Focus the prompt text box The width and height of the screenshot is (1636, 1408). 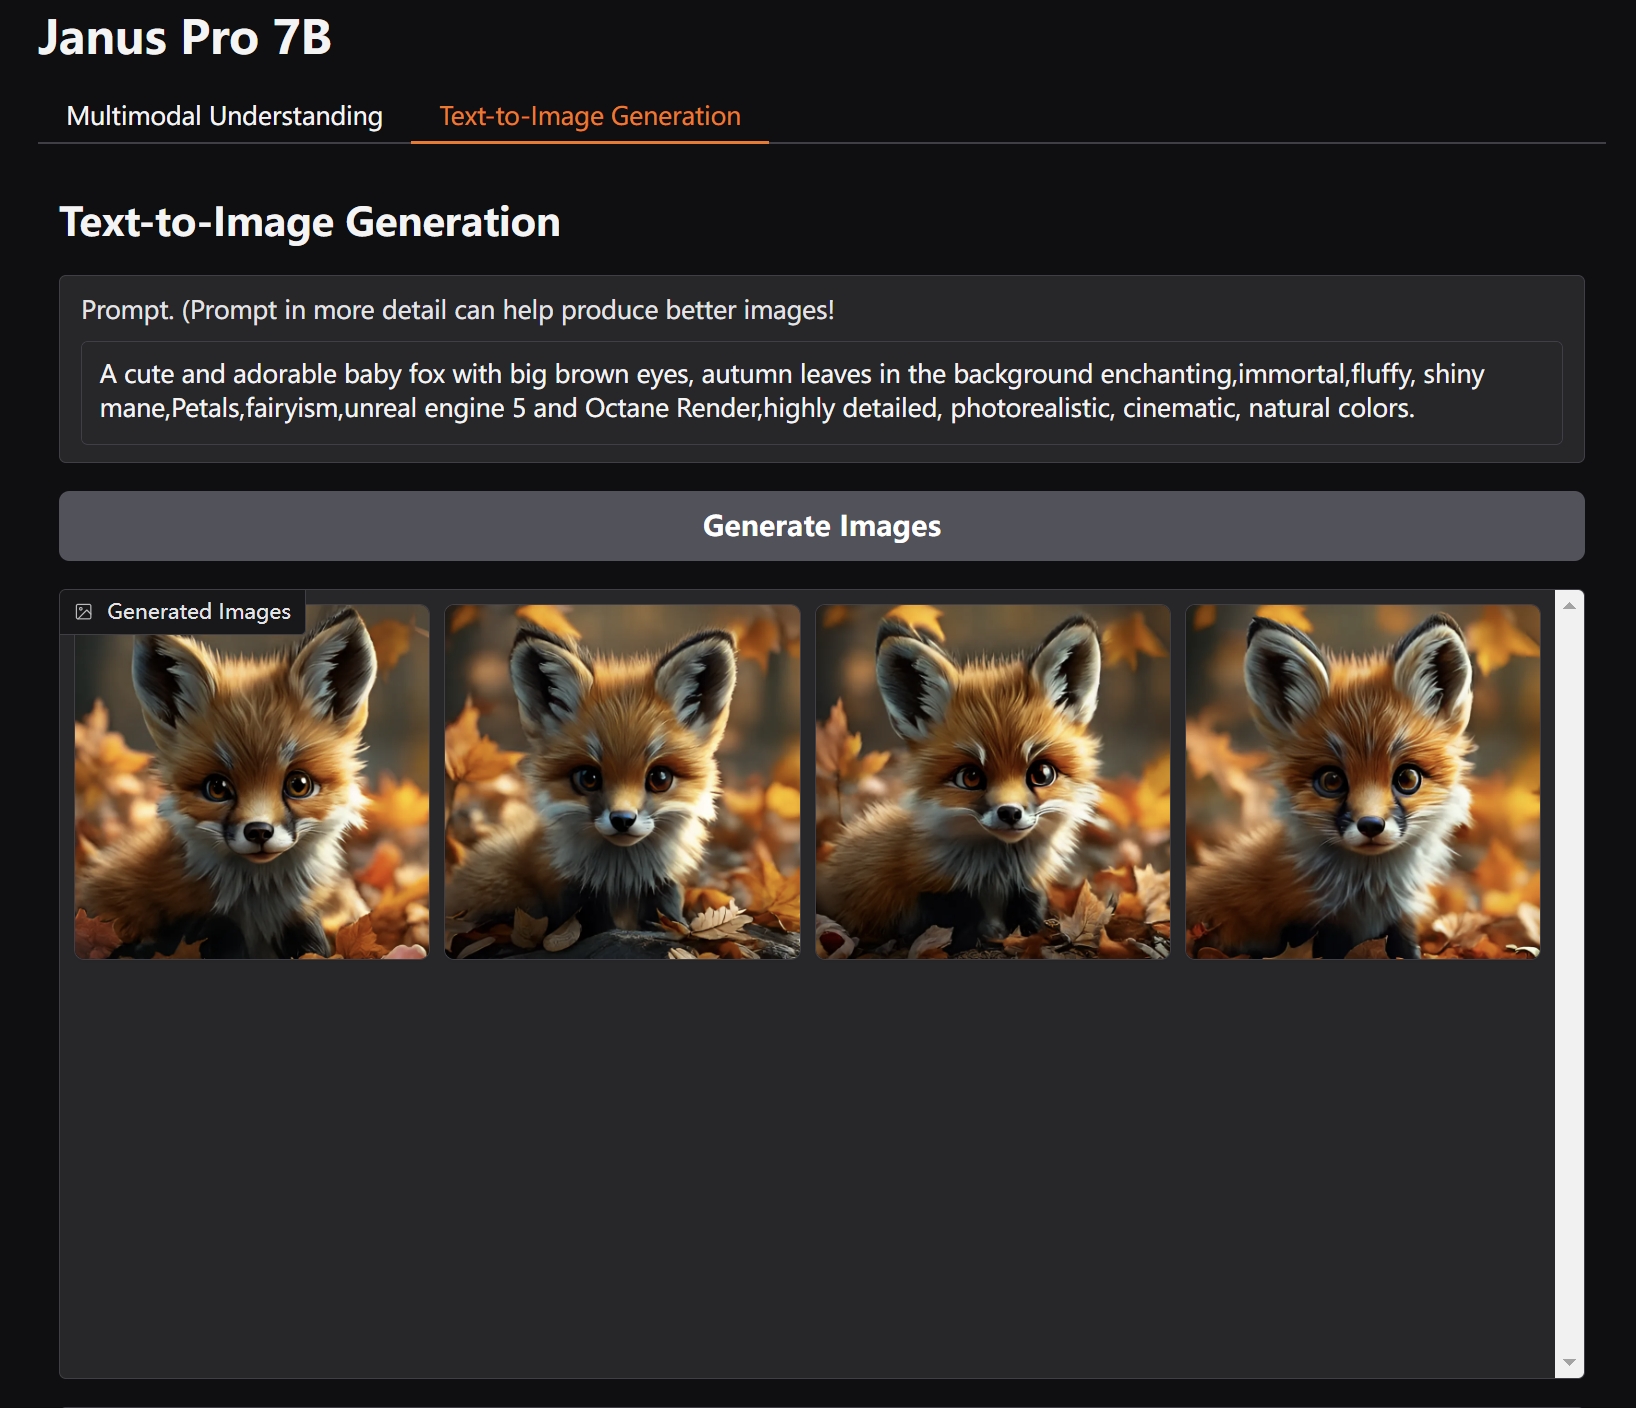[x=820, y=391]
